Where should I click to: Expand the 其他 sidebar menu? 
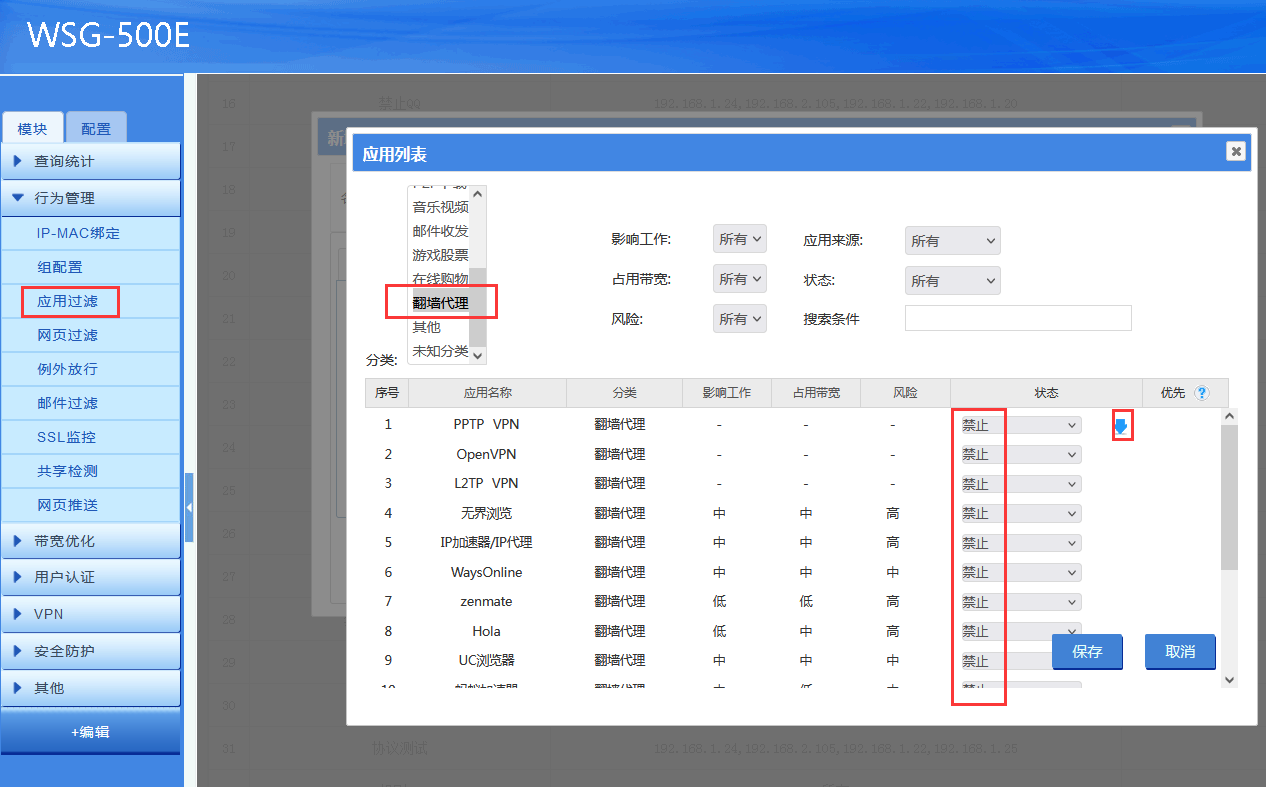91,688
